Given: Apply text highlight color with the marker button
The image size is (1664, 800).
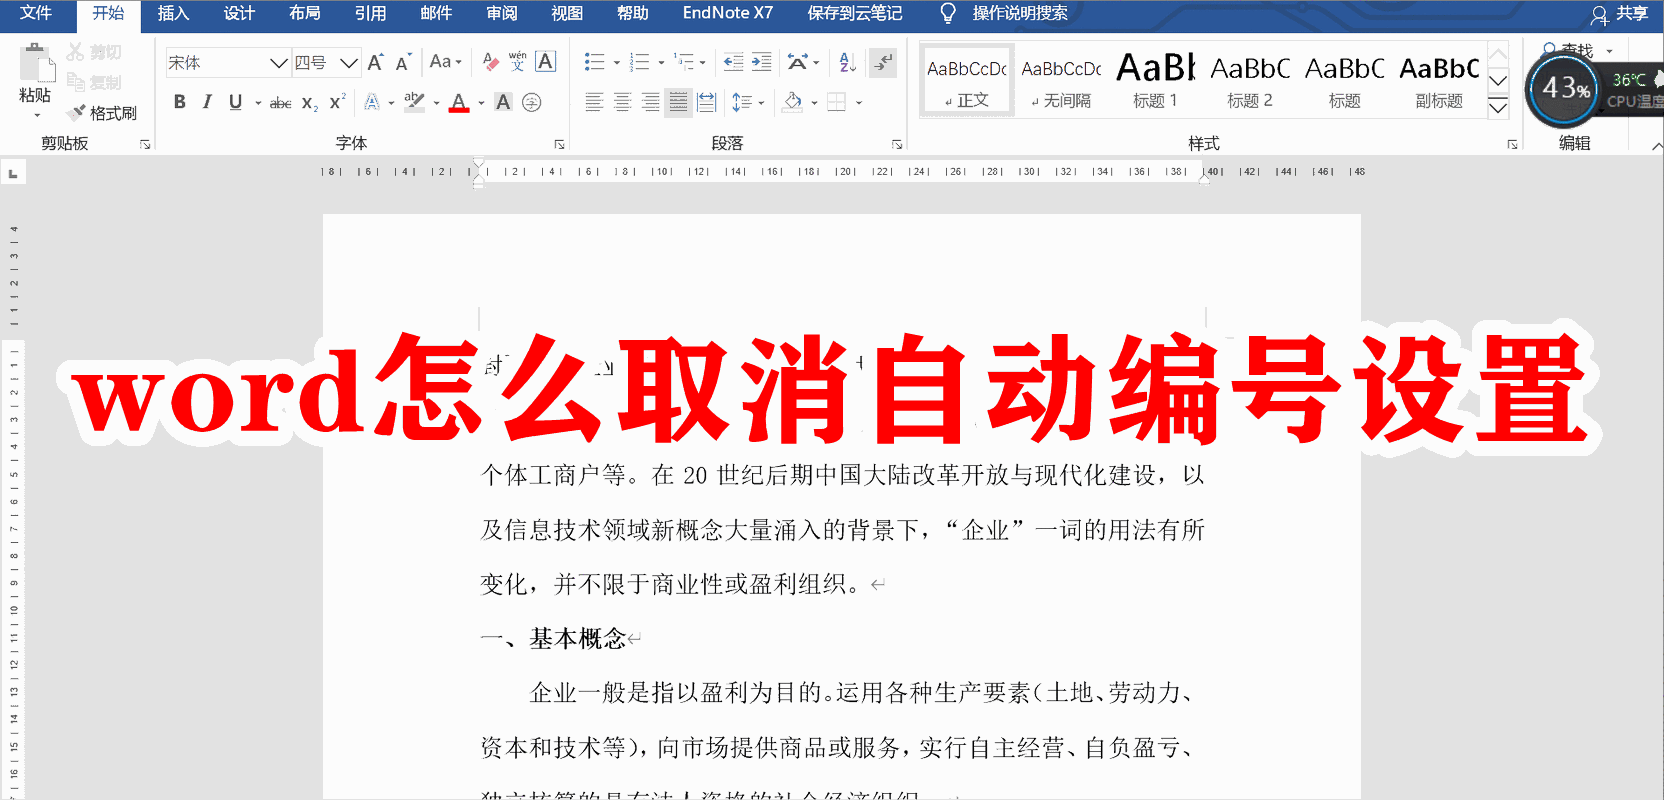Looking at the screenshot, I should pyautogui.click(x=415, y=102).
